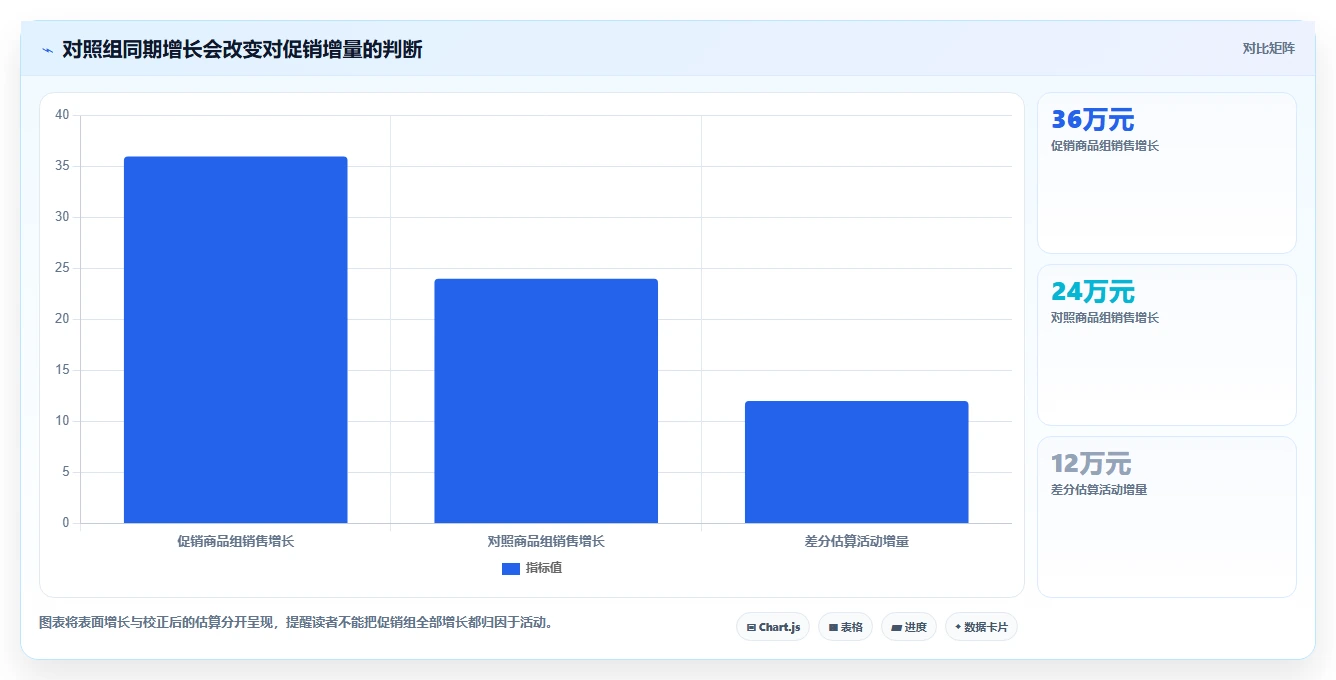This screenshot has width=1336, height=680.
Task: Click the title 对照组同期增长会改变对促销增量的判断
Action: [242, 49]
